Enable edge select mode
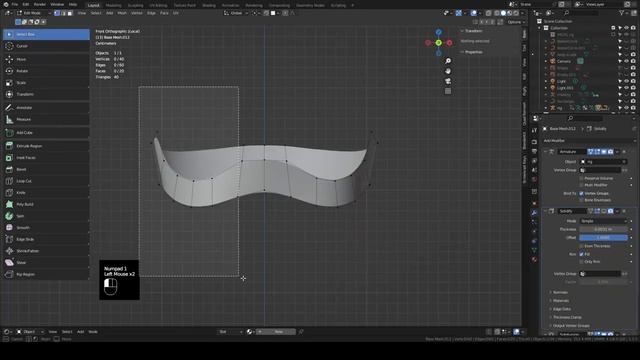The height and width of the screenshot is (360, 640). point(63,13)
